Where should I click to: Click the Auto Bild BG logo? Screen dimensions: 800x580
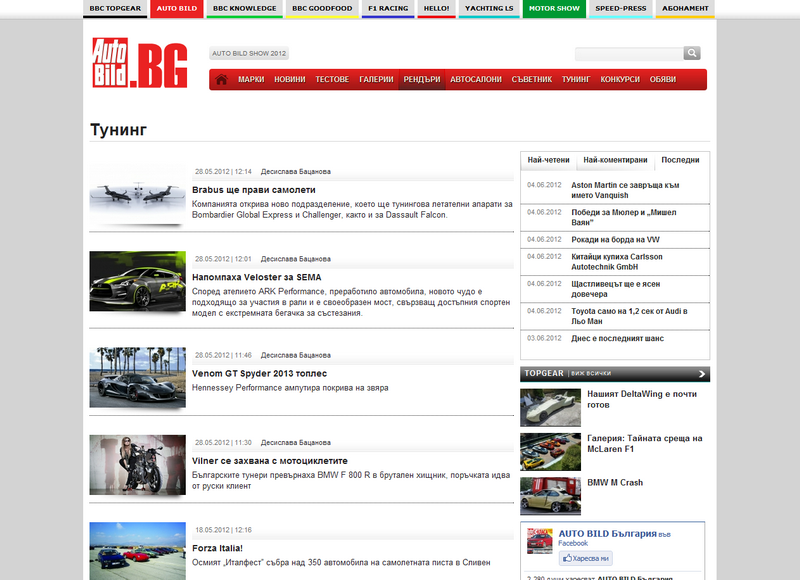click(x=140, y=63)
